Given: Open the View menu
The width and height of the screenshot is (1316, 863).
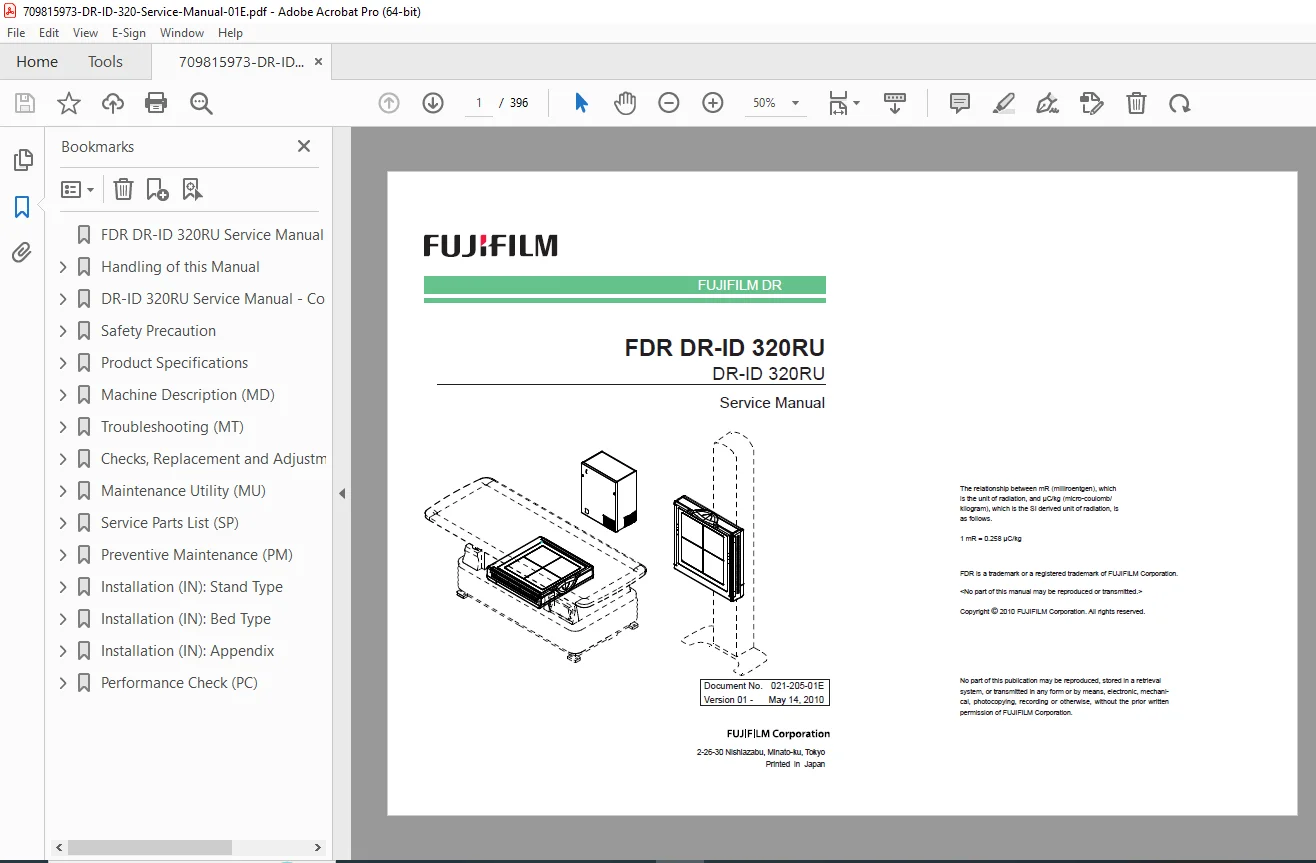Looking at the screenshot, I should (85, 33).
